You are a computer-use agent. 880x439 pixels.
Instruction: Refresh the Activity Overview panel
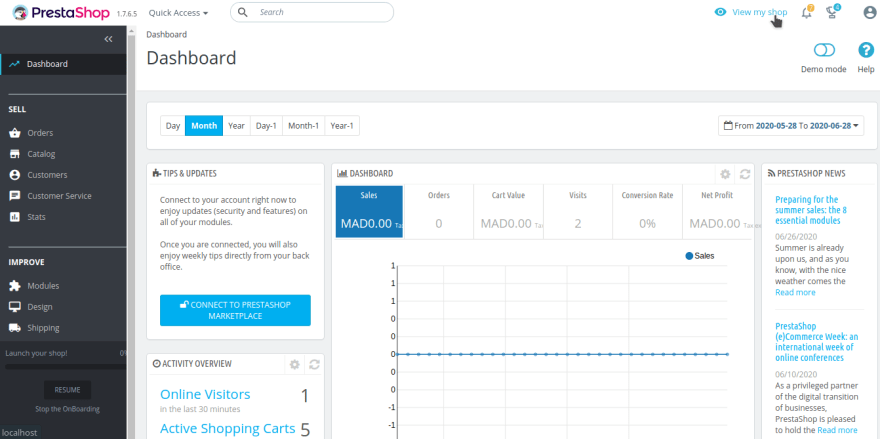tap(314, 364)
